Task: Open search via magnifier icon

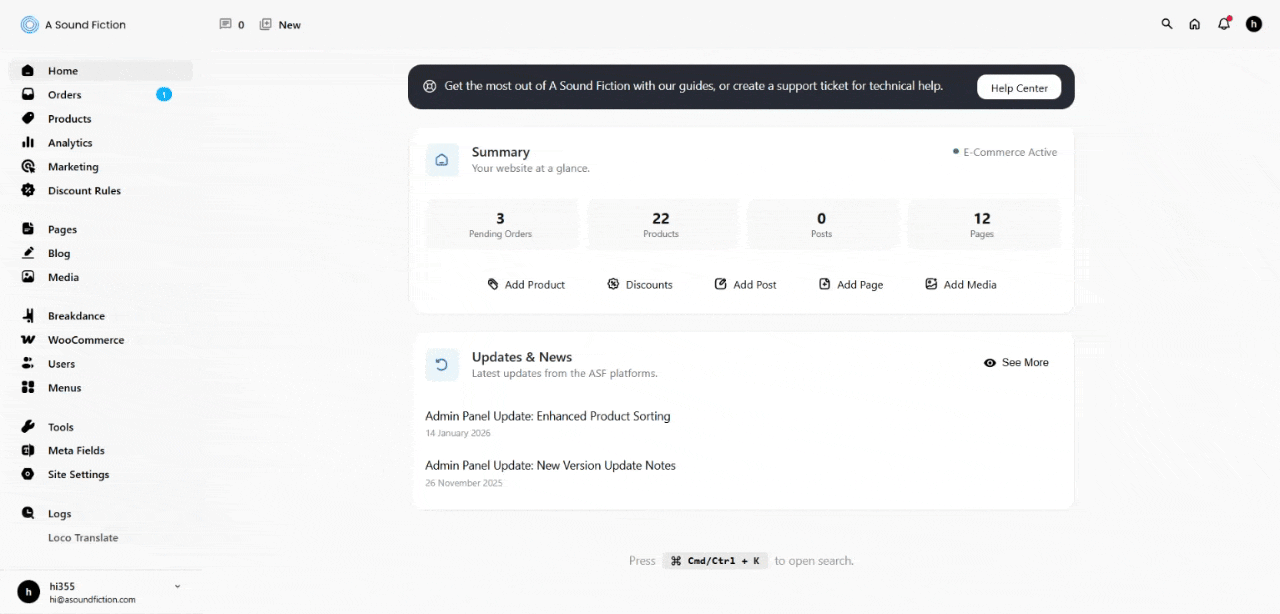Action: [x=1166, y=24]
